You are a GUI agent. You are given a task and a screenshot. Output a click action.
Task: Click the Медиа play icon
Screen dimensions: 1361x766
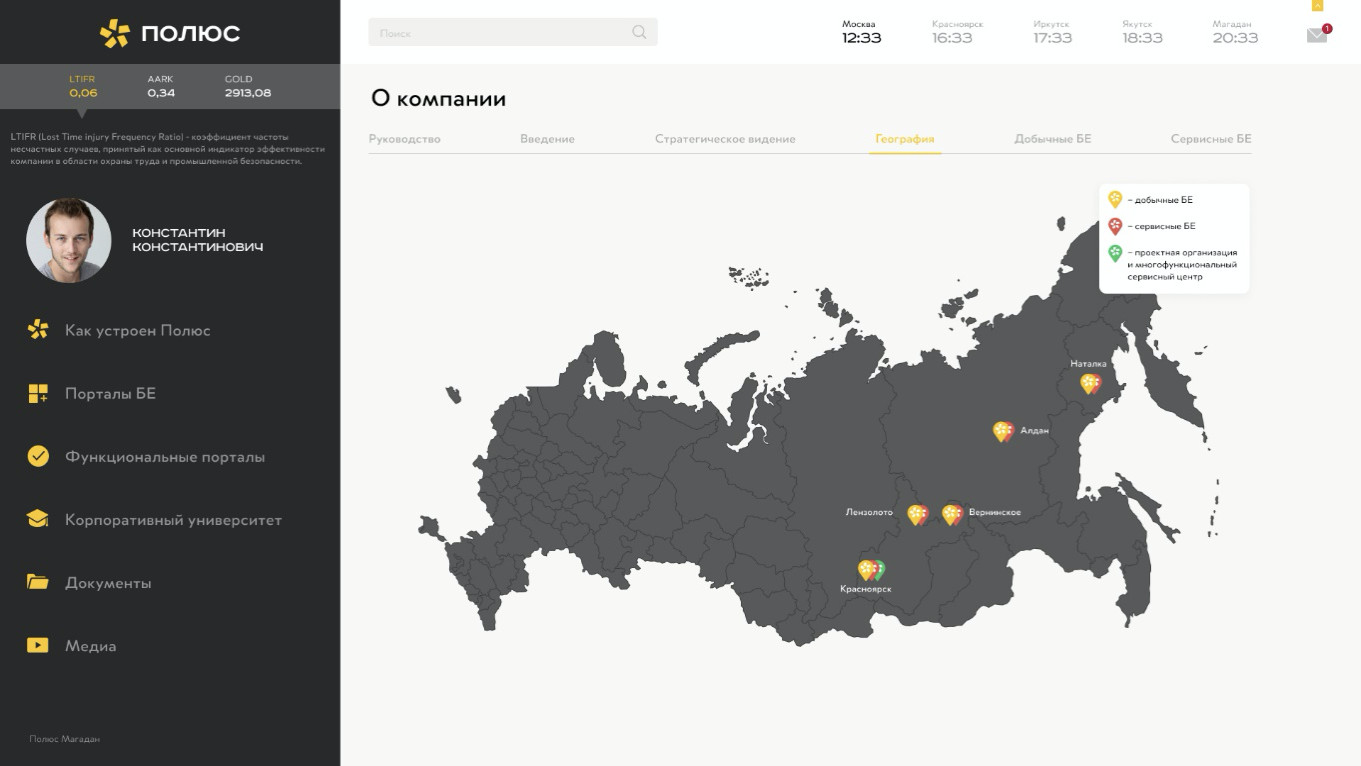[38, 646]
